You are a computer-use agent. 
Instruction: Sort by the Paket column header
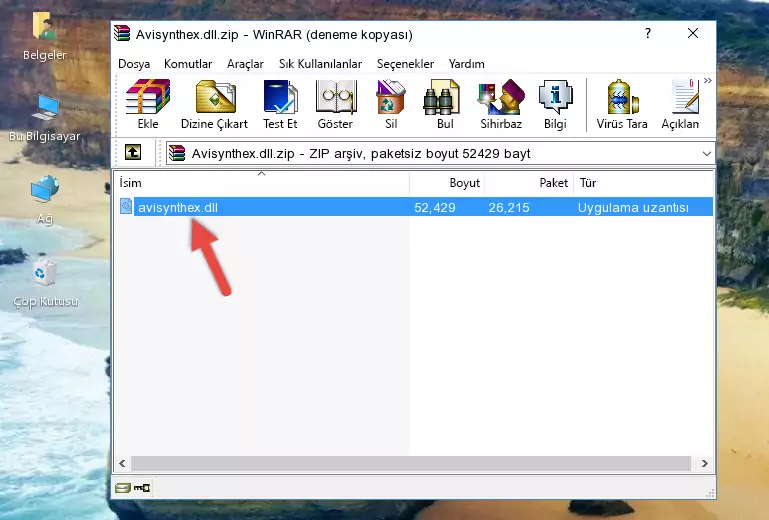[529, 183]
